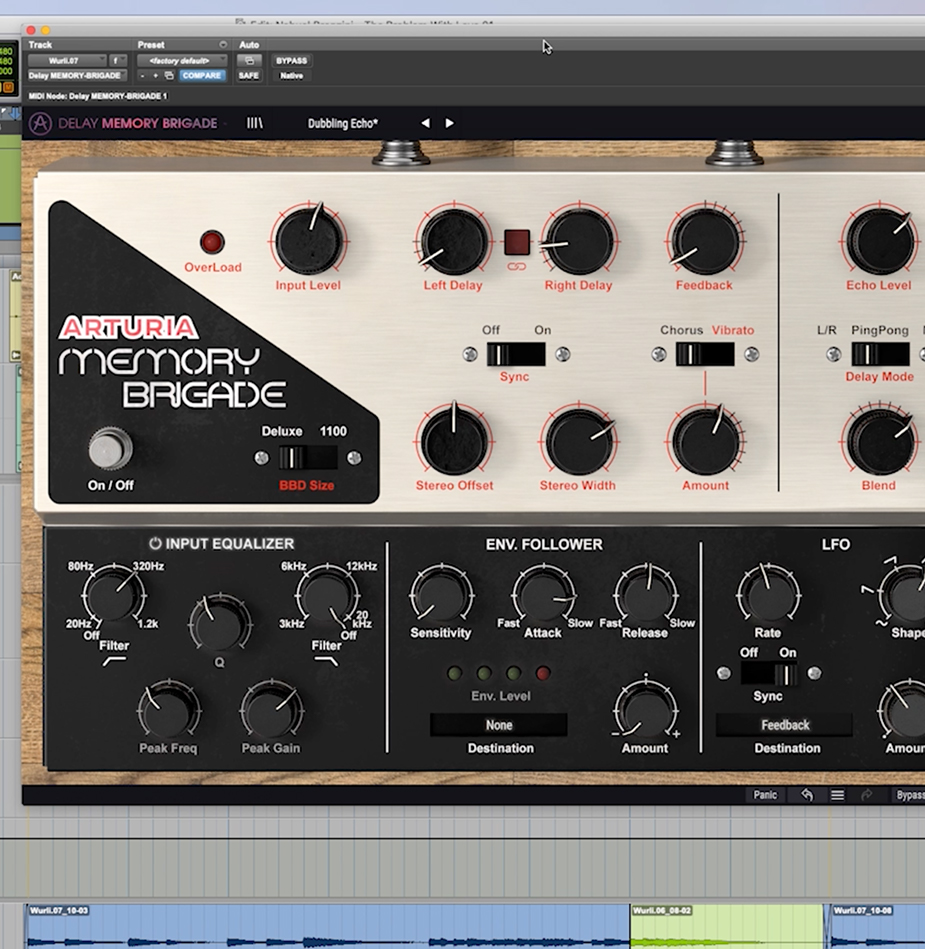
Task: Open the Arturia logo main menu
Action: (x=41, y=123)
